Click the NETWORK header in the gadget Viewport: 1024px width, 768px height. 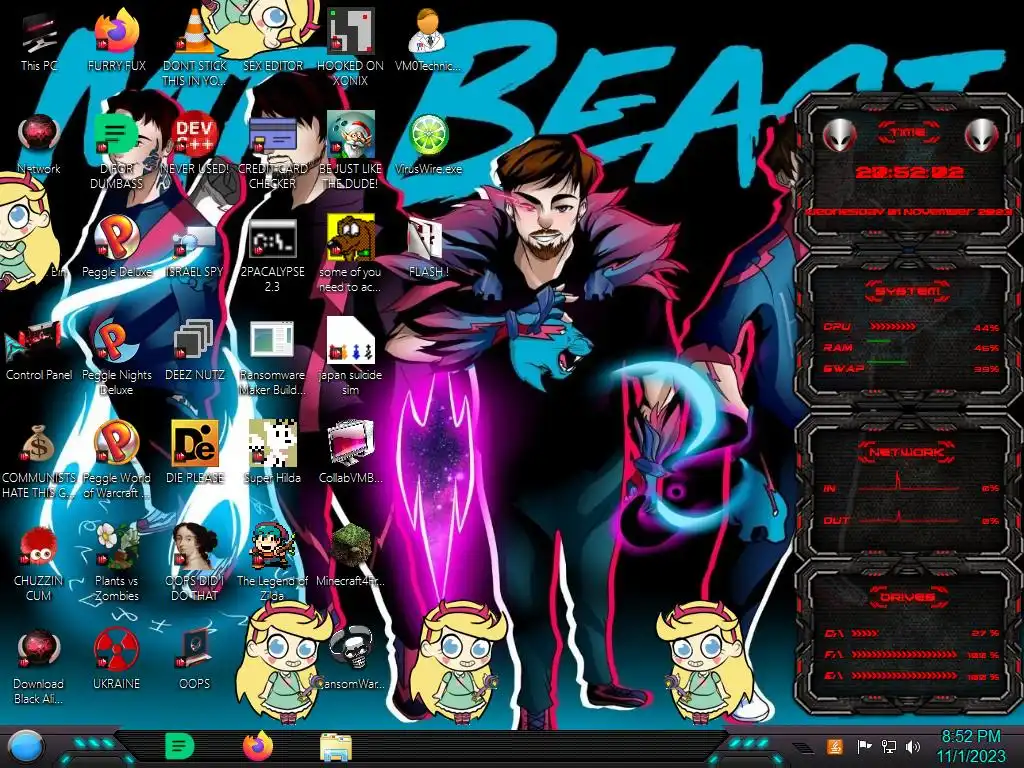pos(908,452)
